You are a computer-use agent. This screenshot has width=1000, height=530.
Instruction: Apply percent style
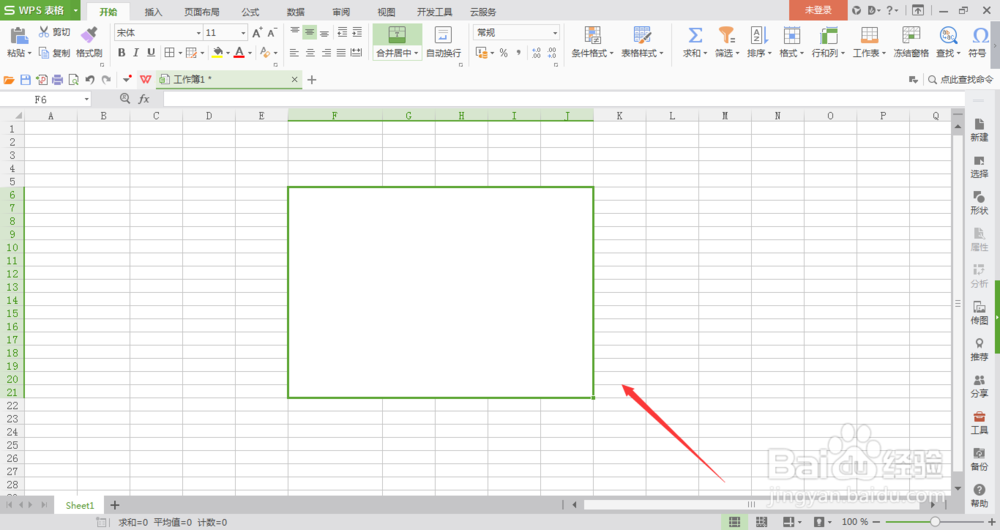(x=504, y=53)
